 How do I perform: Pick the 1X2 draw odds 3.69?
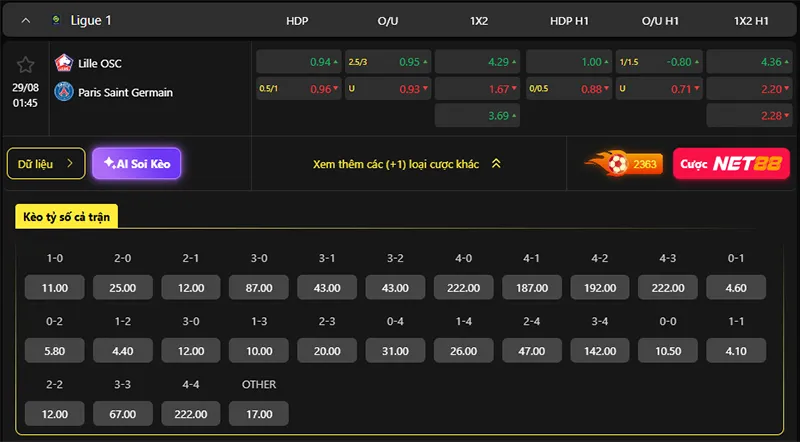[477, 116]
